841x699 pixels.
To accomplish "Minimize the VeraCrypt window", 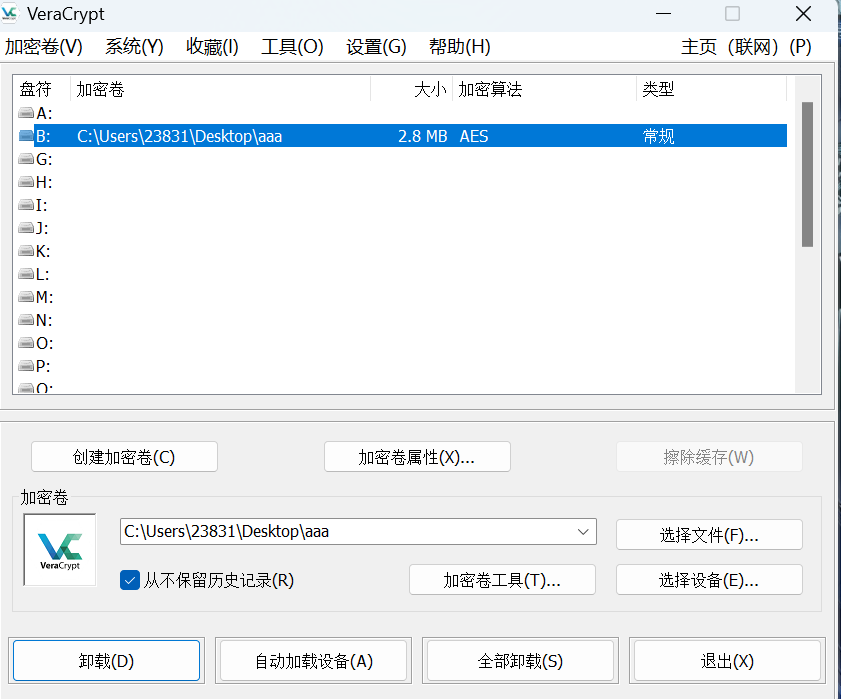I will click(x=663, y=13).
